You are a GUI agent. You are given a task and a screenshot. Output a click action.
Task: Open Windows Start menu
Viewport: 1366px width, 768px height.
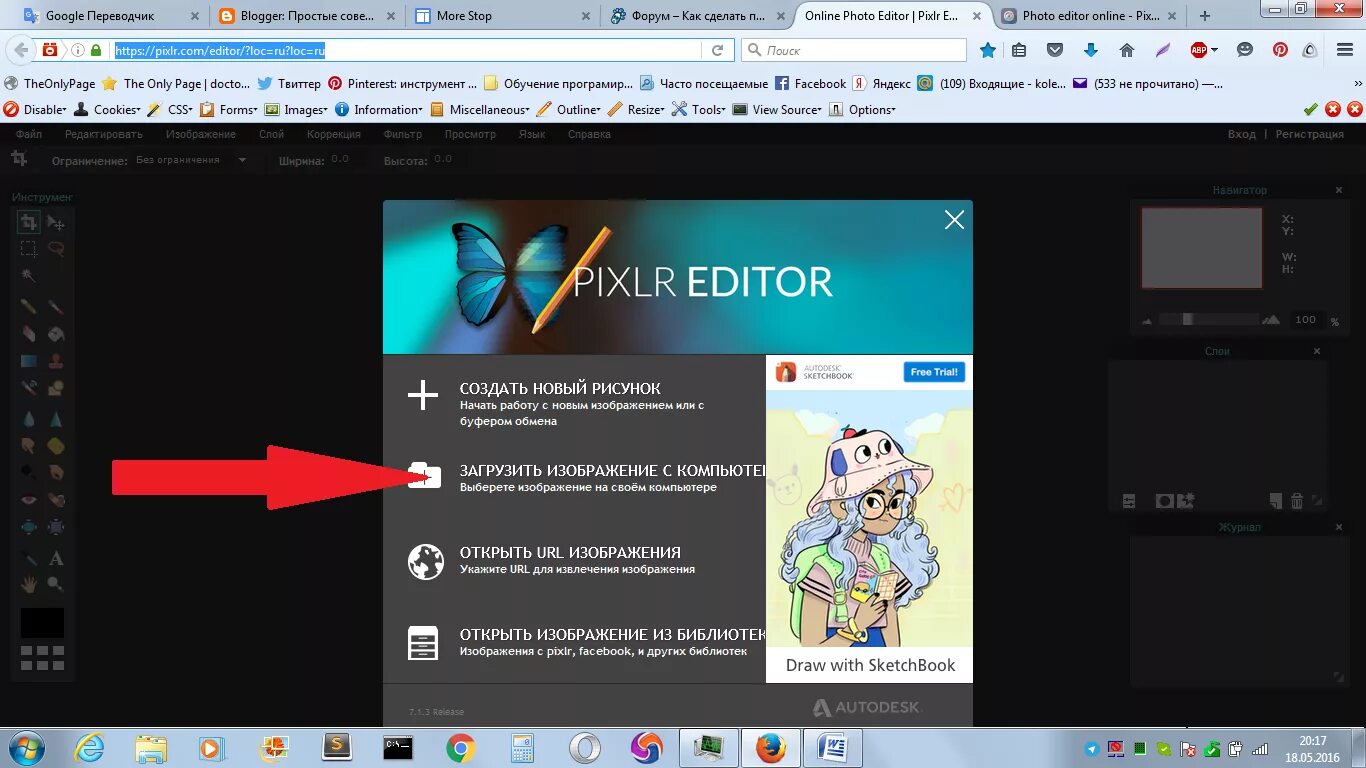[x=26, y=747]
